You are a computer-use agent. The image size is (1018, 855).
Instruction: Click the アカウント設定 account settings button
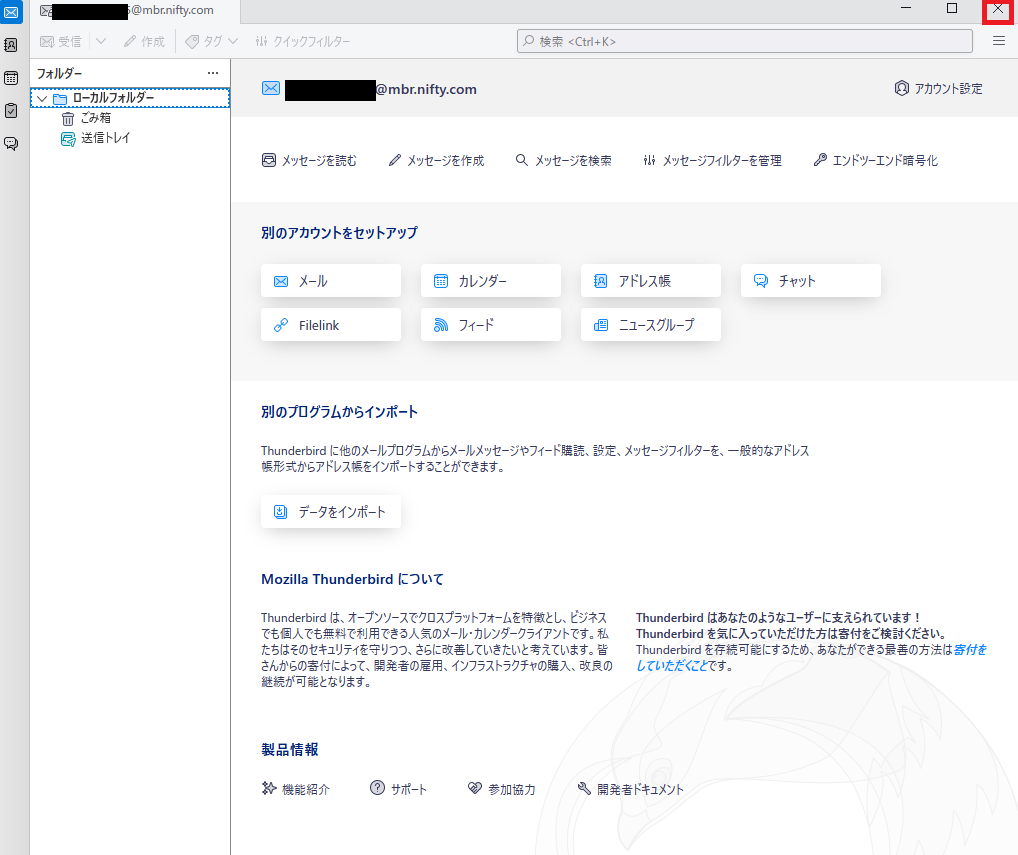(x=938, y=88)
